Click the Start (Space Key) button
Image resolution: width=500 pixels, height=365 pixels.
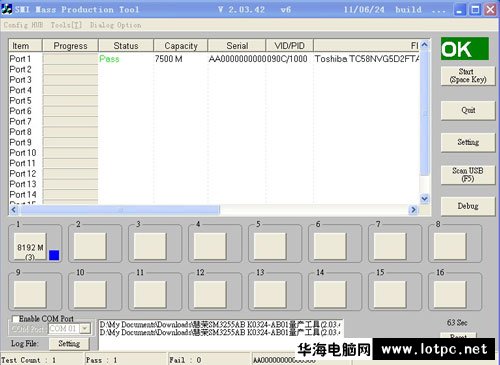pyautogui.click(x=468, y=76)
